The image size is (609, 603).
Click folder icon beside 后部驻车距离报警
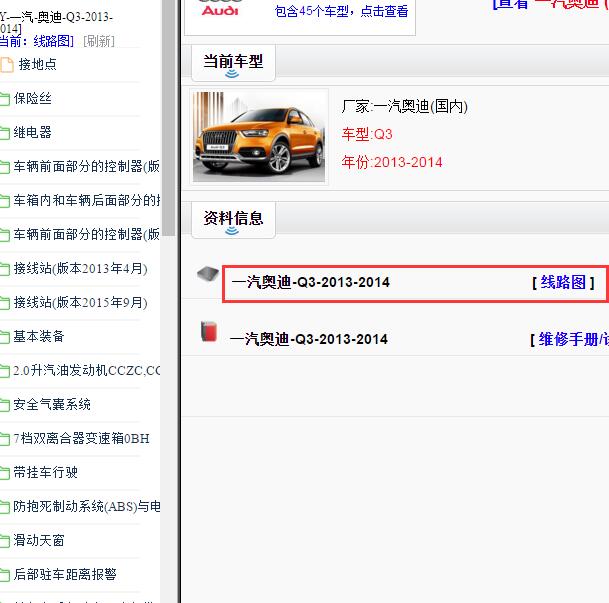pos(4,575)
